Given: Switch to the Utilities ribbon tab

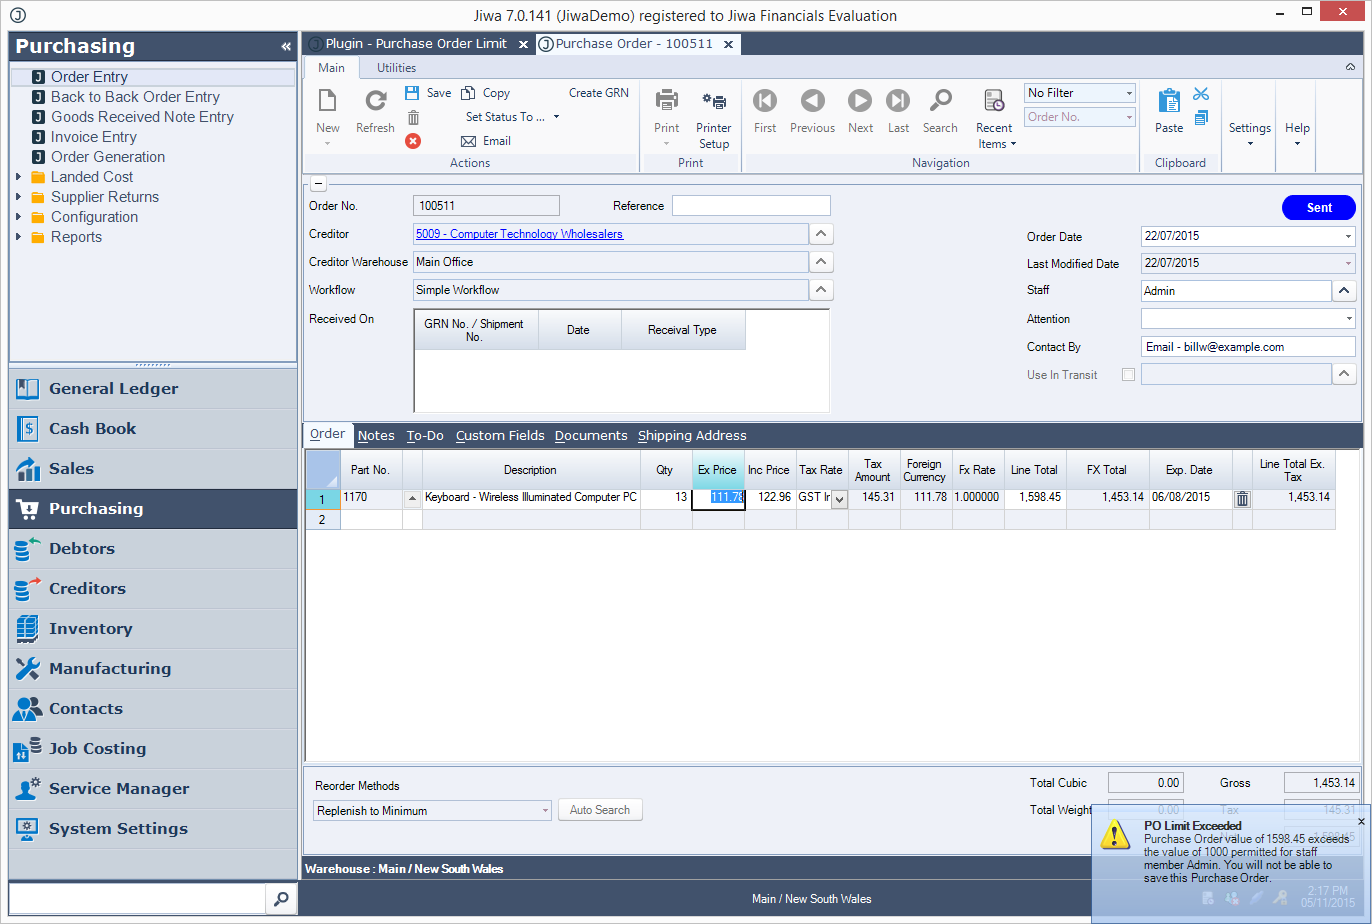Looking at the screenshot, I should 396,68.
